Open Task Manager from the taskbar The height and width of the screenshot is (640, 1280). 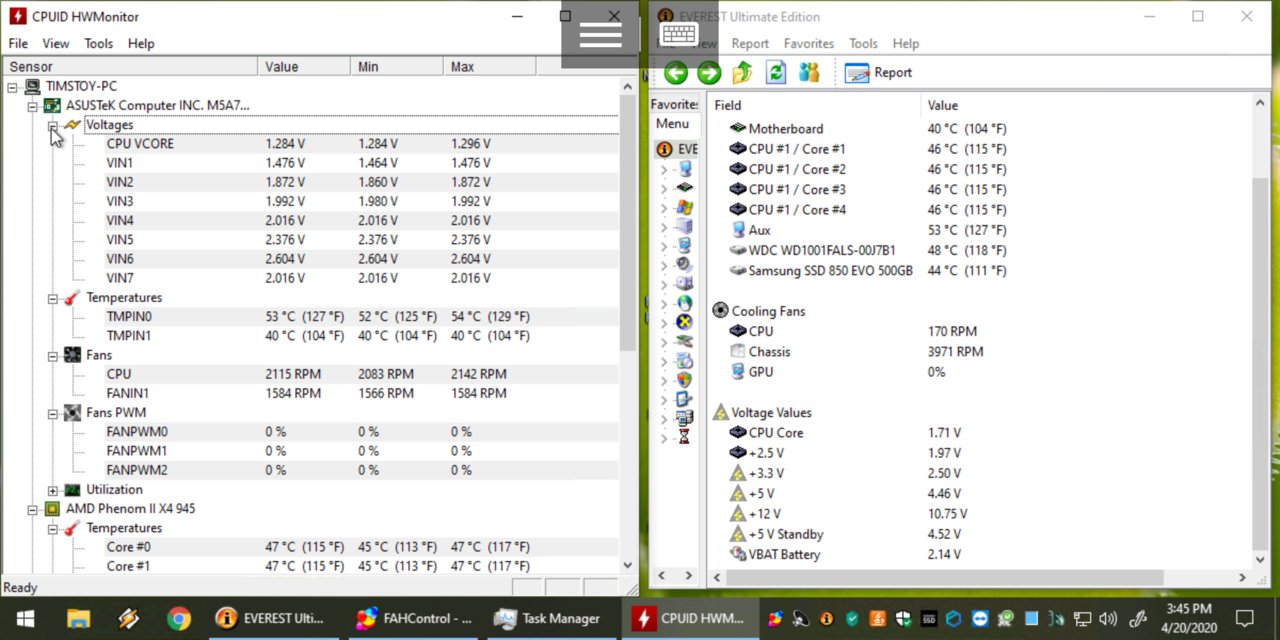pos(547,618)
